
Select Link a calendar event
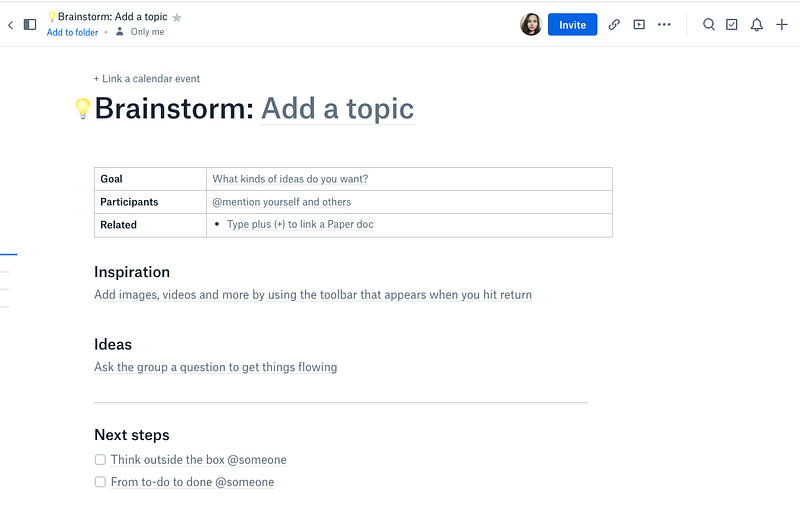point(147,79)
